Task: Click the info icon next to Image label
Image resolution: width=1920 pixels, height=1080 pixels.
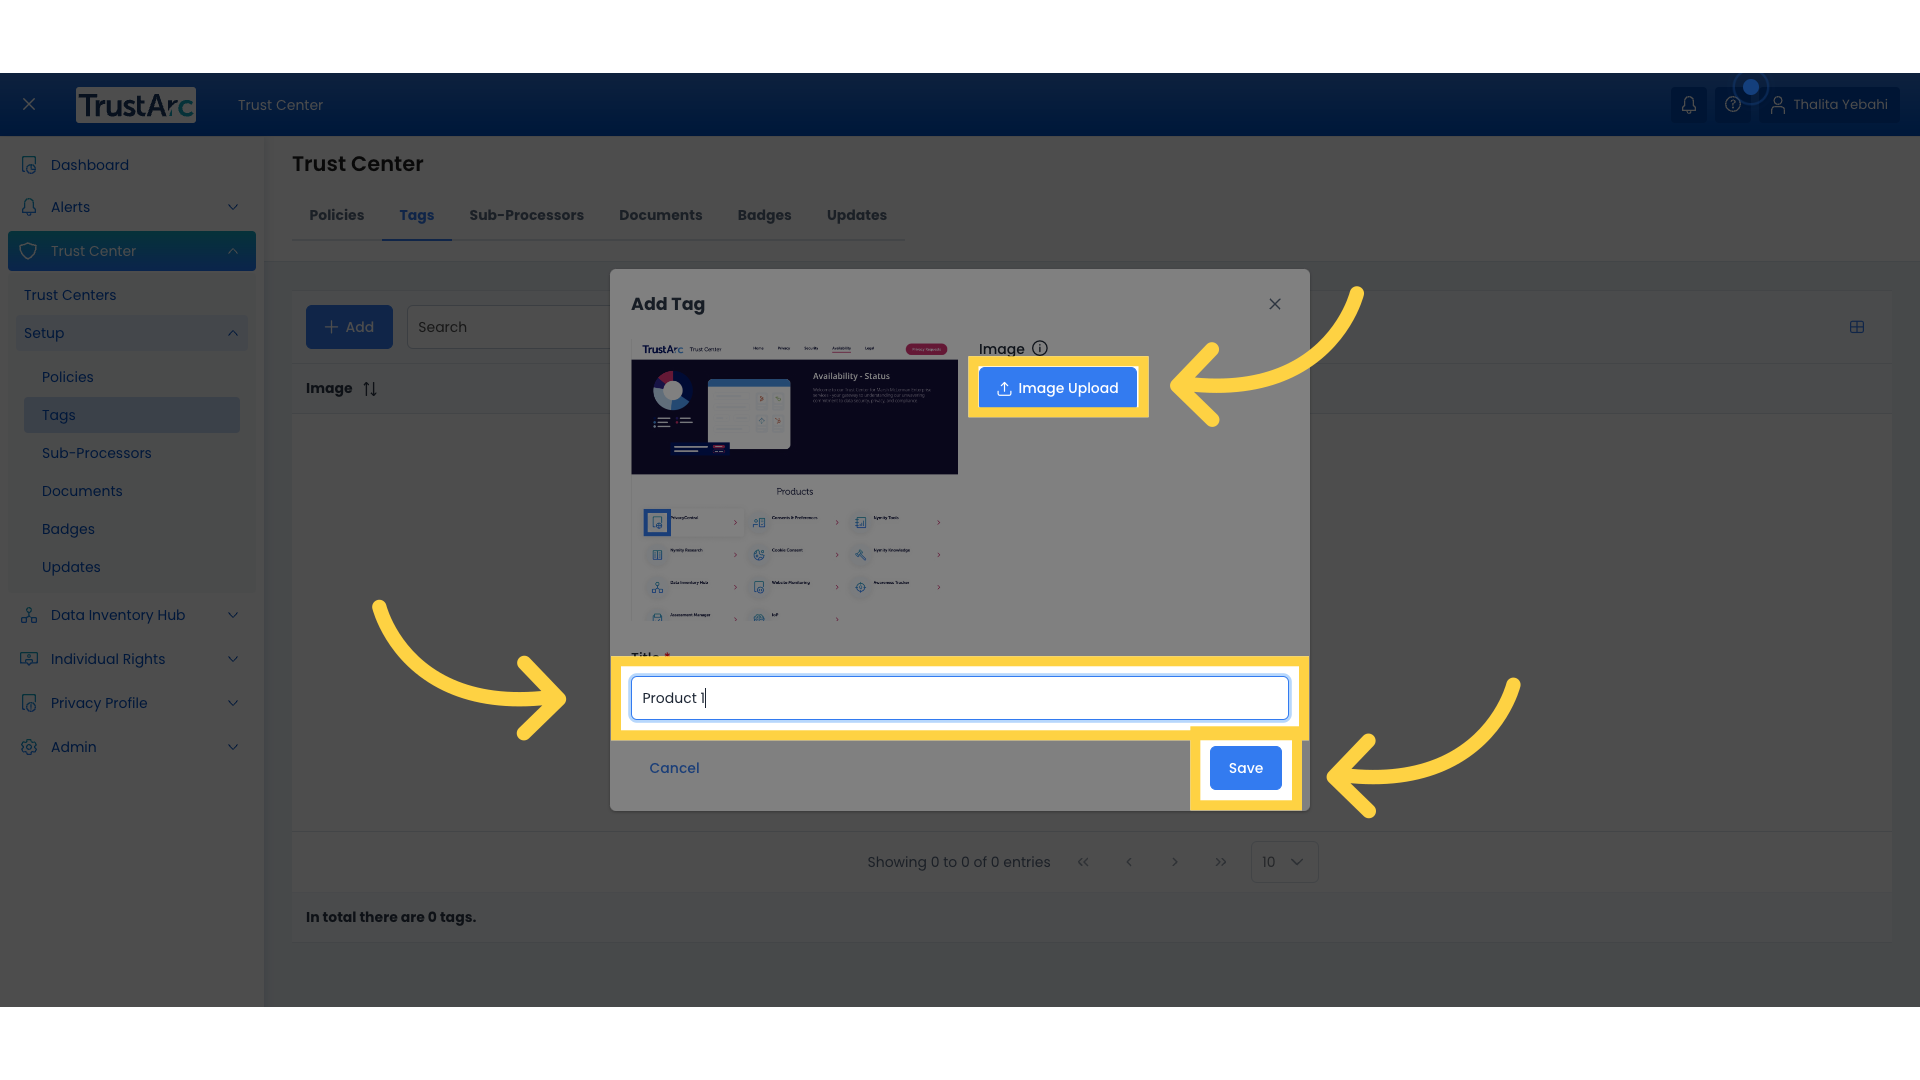Action: tap(1040, 348)
